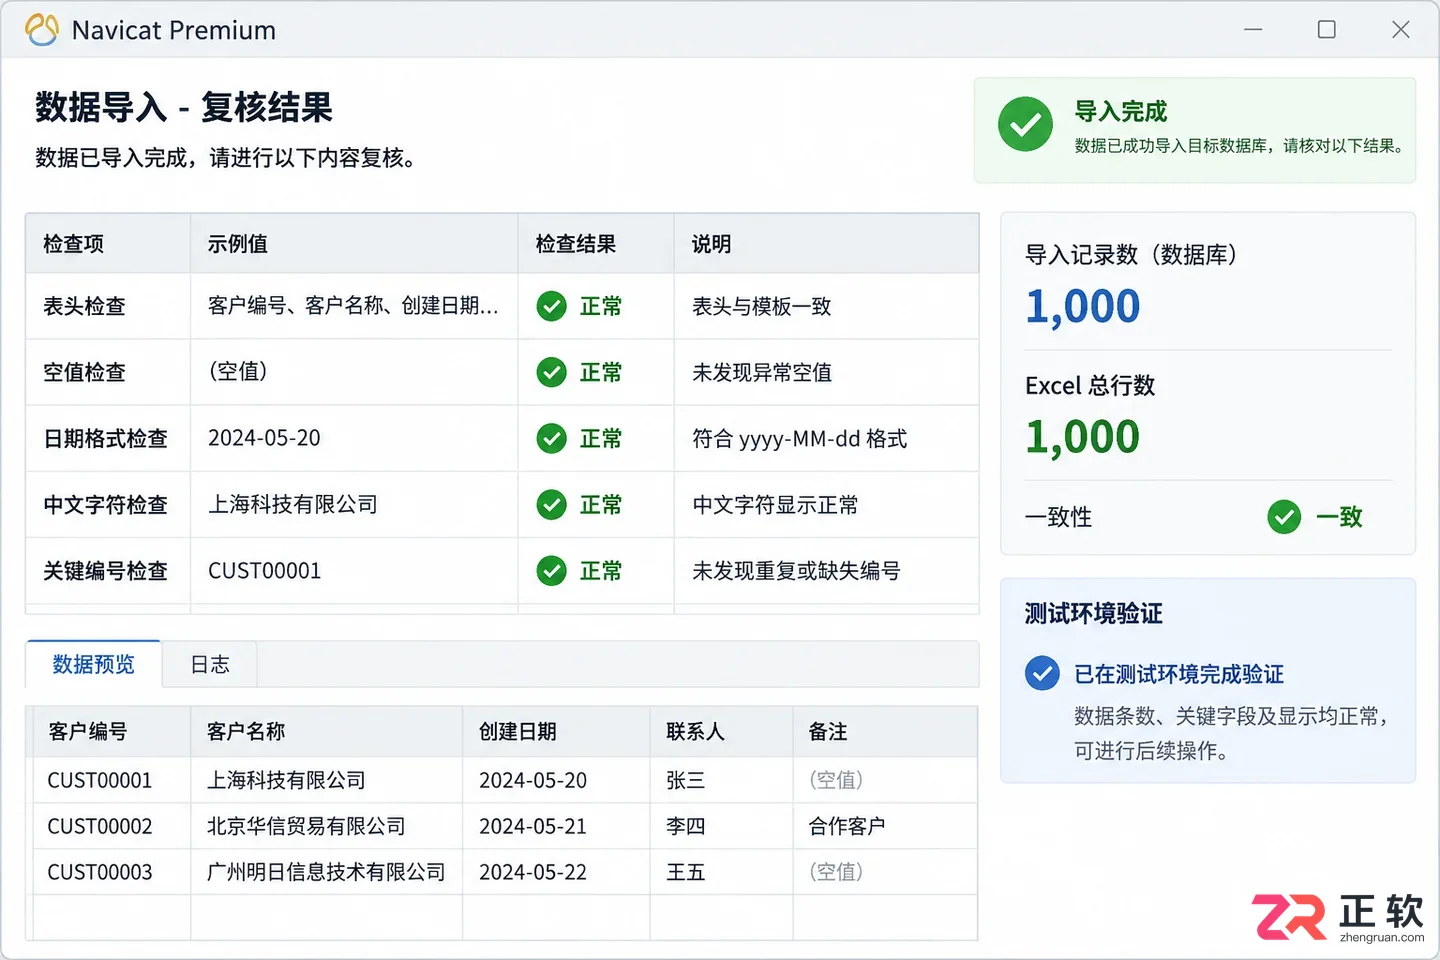This screenshot has width=1440, height=960.
Task: Switch to the 数据预览 tab
Action: point(94,664)
